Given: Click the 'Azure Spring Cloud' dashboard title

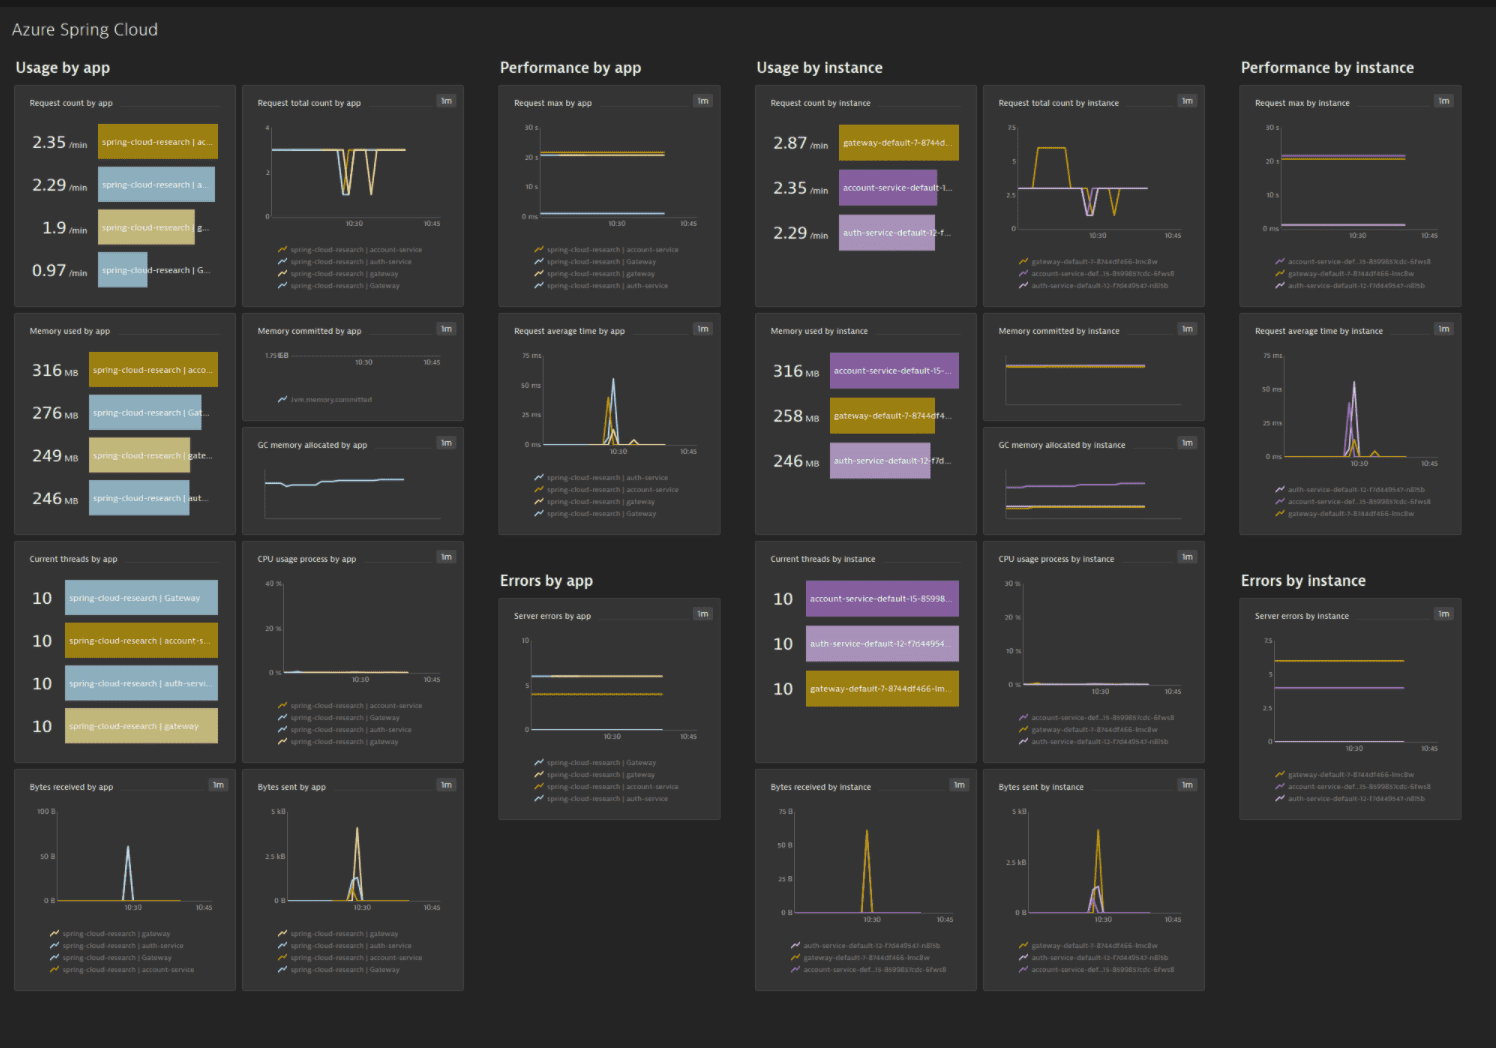Looking at the screenshot, I should [85, 30].
